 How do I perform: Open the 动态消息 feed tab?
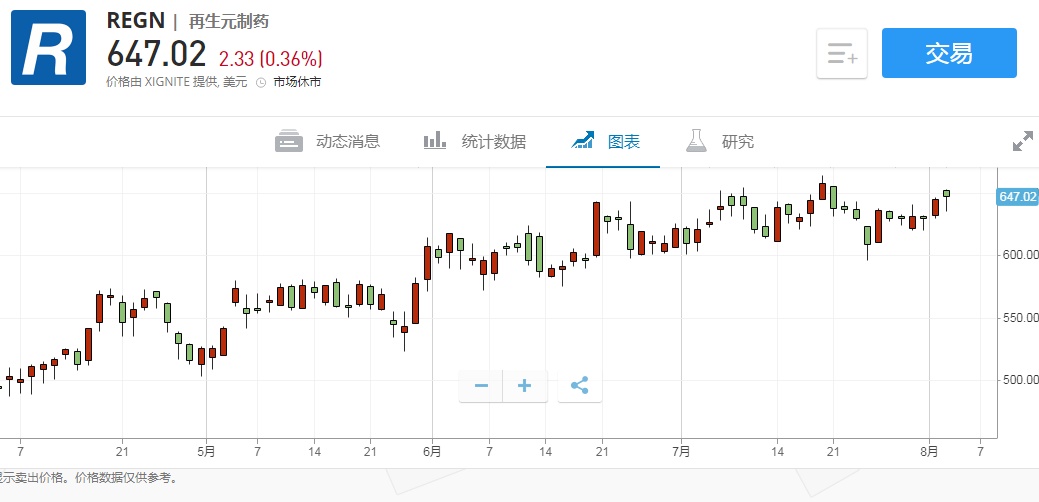tap(328, 141)
